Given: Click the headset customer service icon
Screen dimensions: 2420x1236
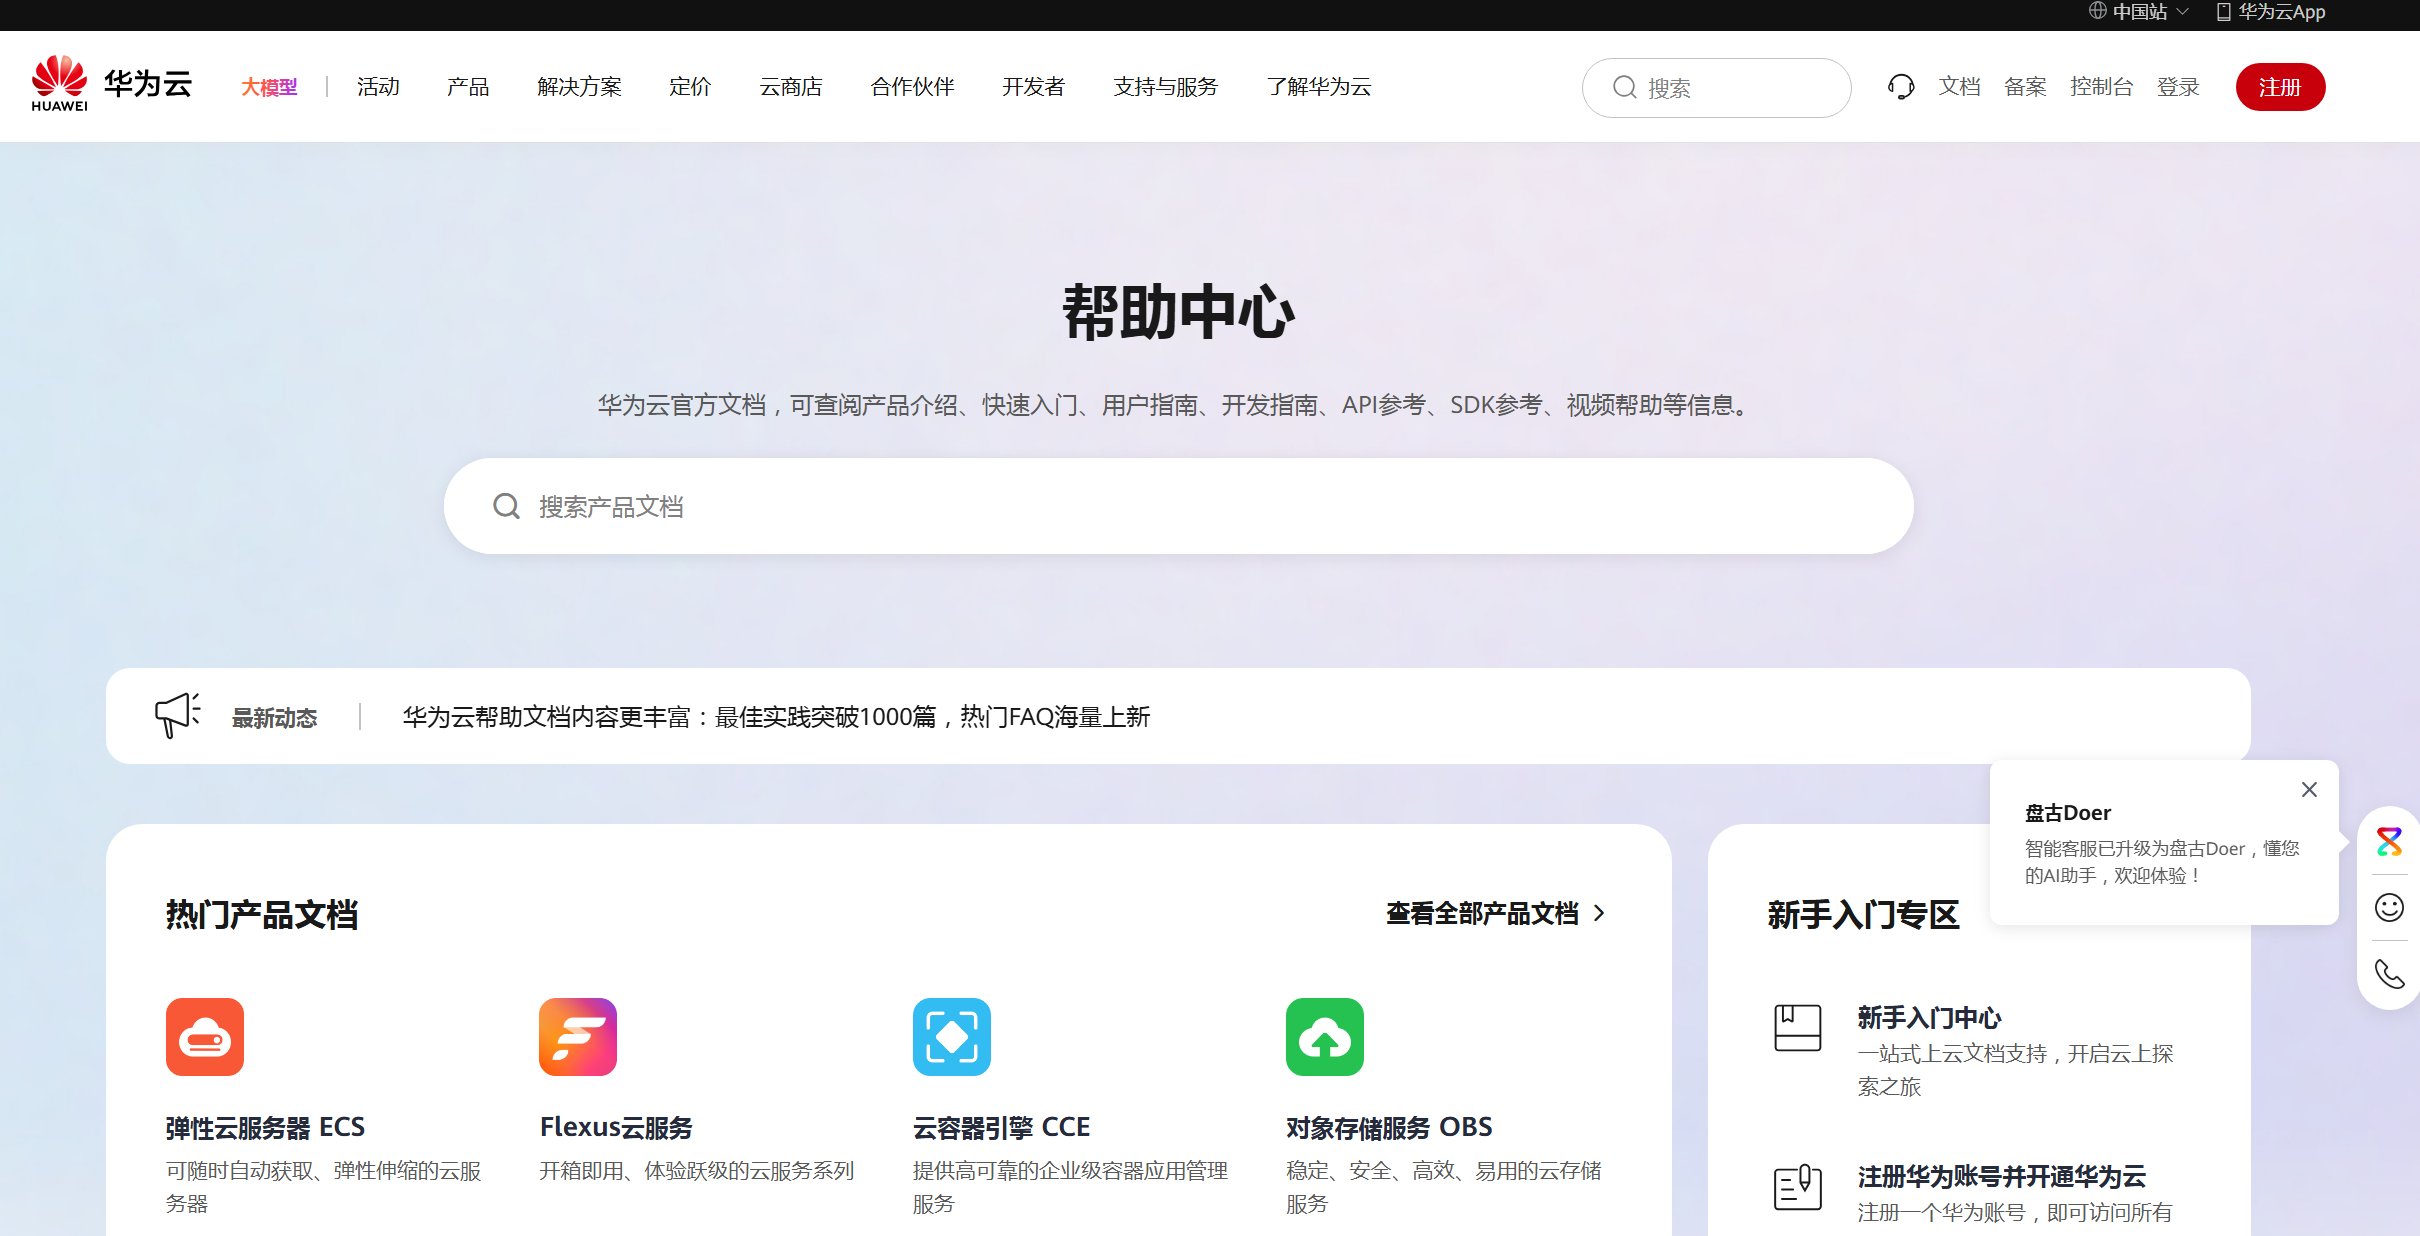Looking at the screenshot, I should pos(1902,87).
